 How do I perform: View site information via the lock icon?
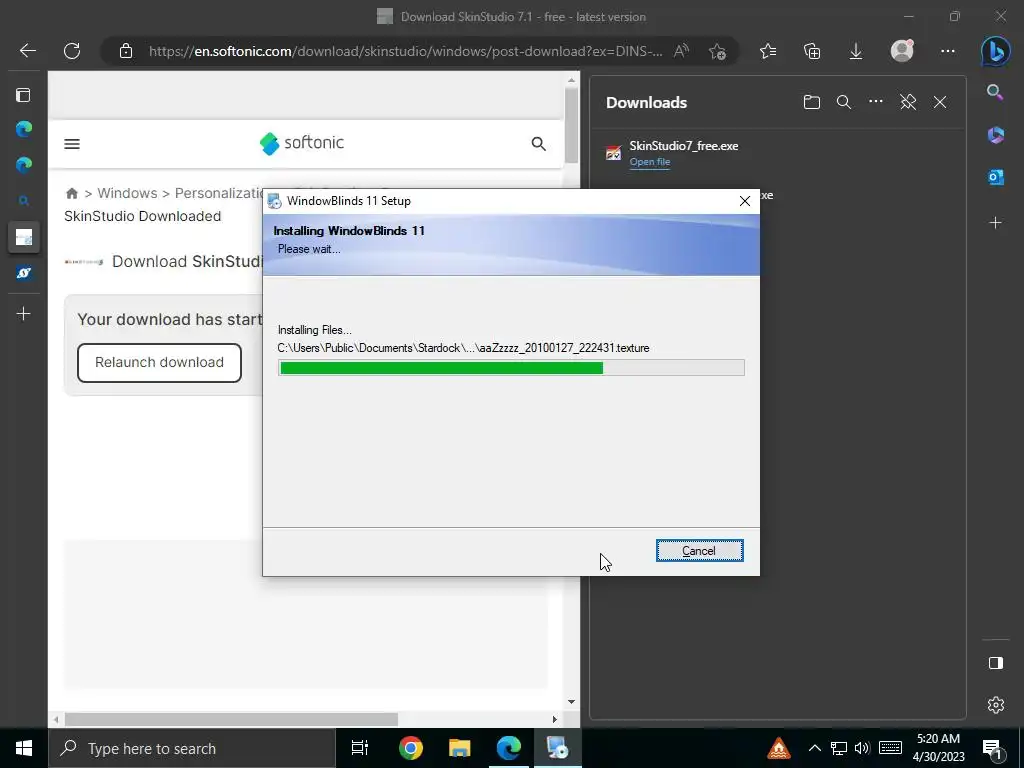tap(126, 51)
